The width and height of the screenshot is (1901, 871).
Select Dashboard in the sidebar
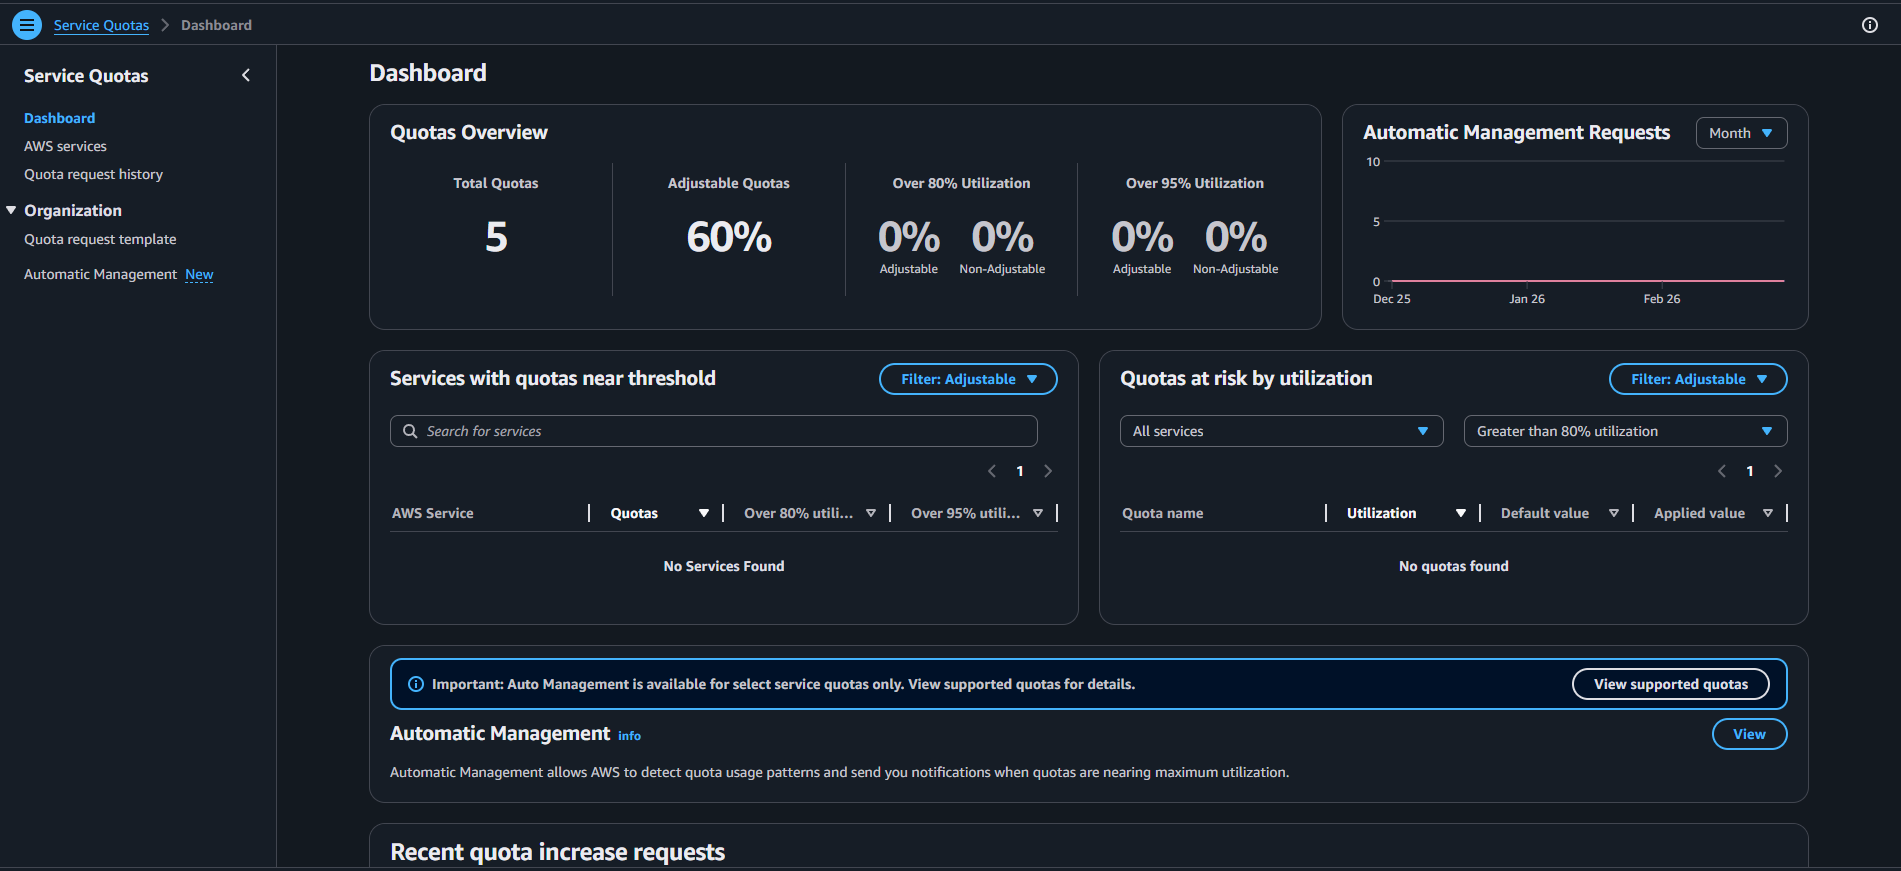click(60, 118)
